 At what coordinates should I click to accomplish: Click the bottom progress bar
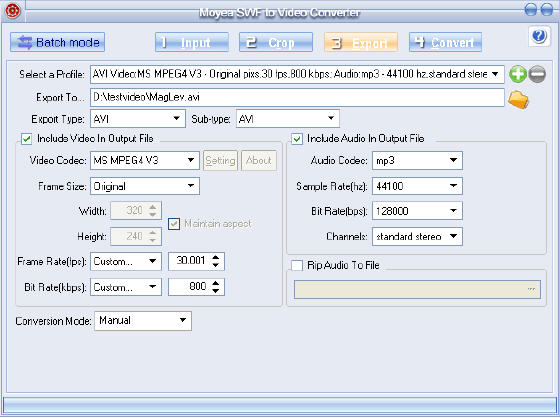pyautogui.click(x=280, y=405)
